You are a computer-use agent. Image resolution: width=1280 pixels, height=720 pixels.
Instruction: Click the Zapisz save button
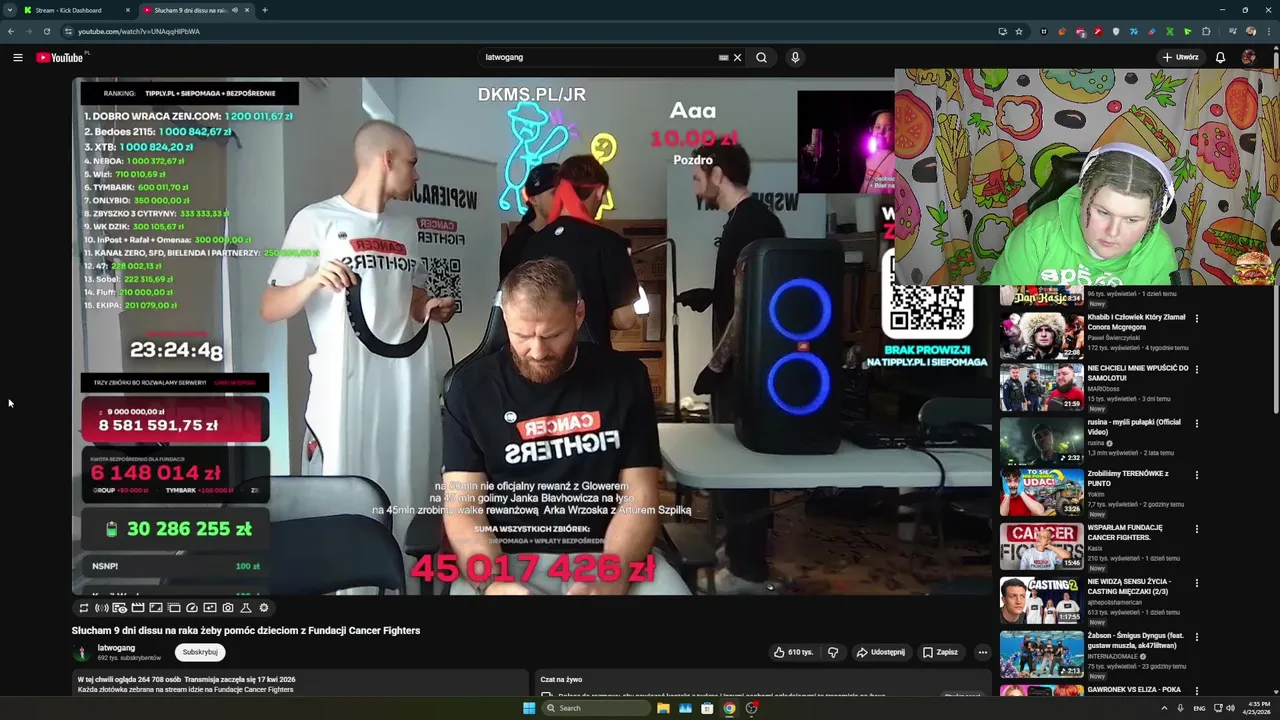pos(940,652)
